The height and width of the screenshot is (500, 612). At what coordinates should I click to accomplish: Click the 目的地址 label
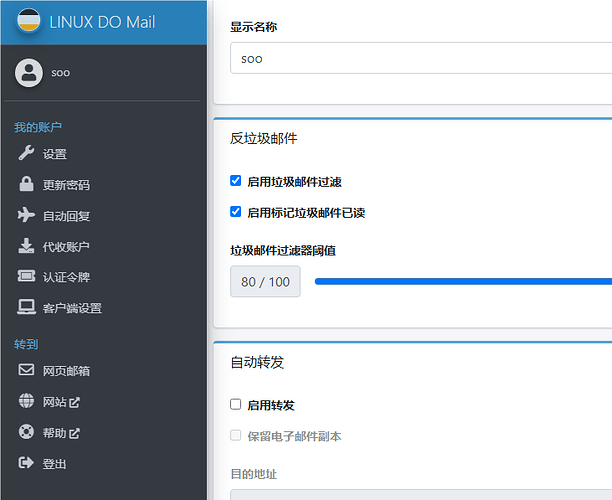pos(254,474)
